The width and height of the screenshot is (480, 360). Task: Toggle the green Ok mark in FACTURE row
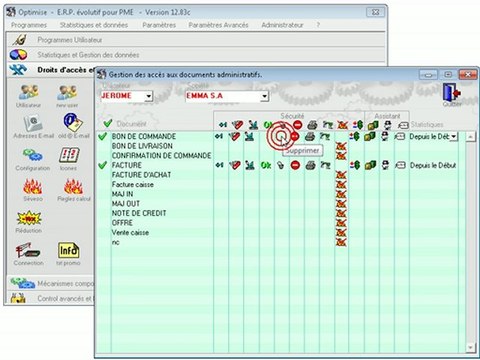pyautogui.click(x=266, y=165)
